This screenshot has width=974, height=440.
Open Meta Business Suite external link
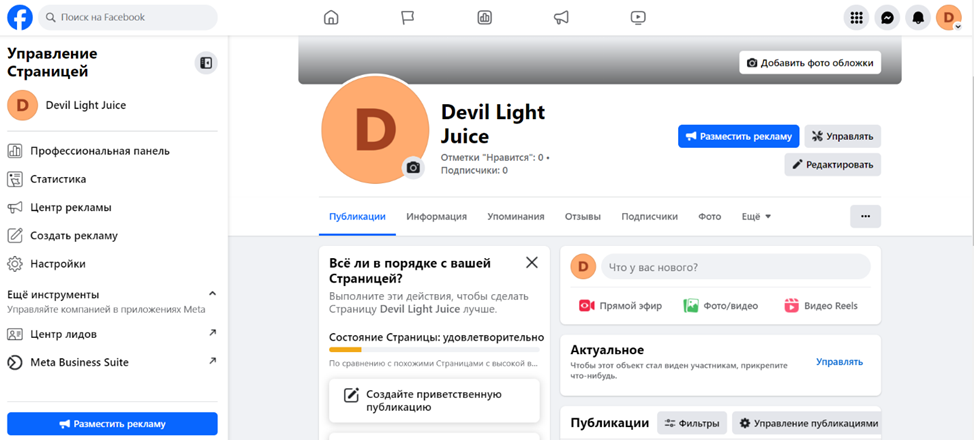(112, 362)
